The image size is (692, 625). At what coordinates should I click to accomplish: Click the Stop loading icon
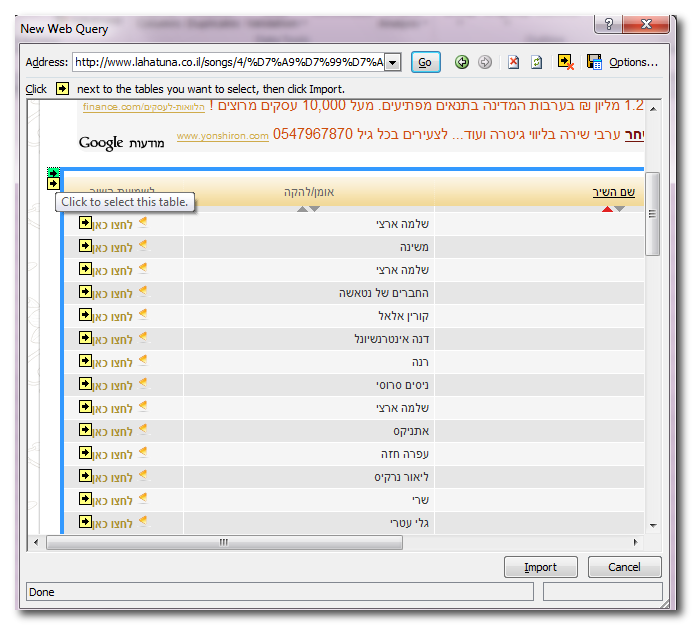tap(513, 62)
